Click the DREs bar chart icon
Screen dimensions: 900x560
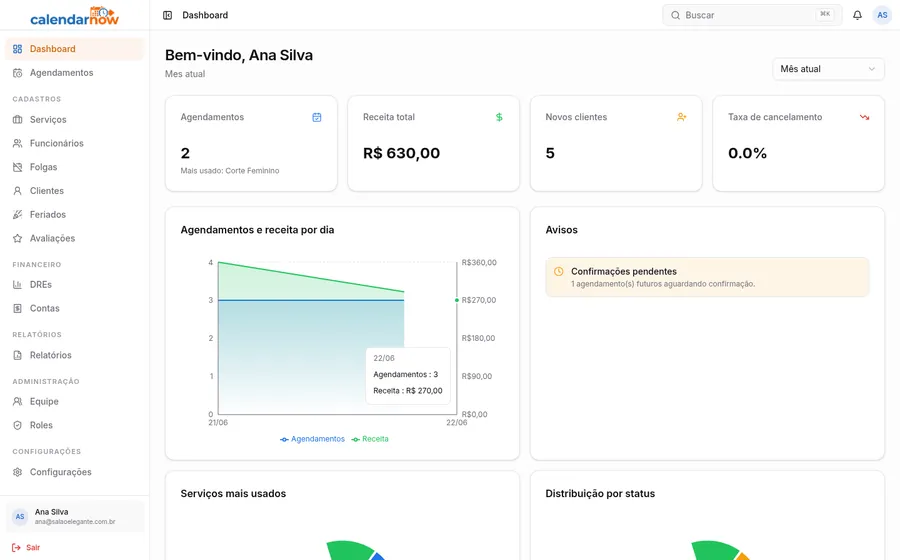click(18, 285)
